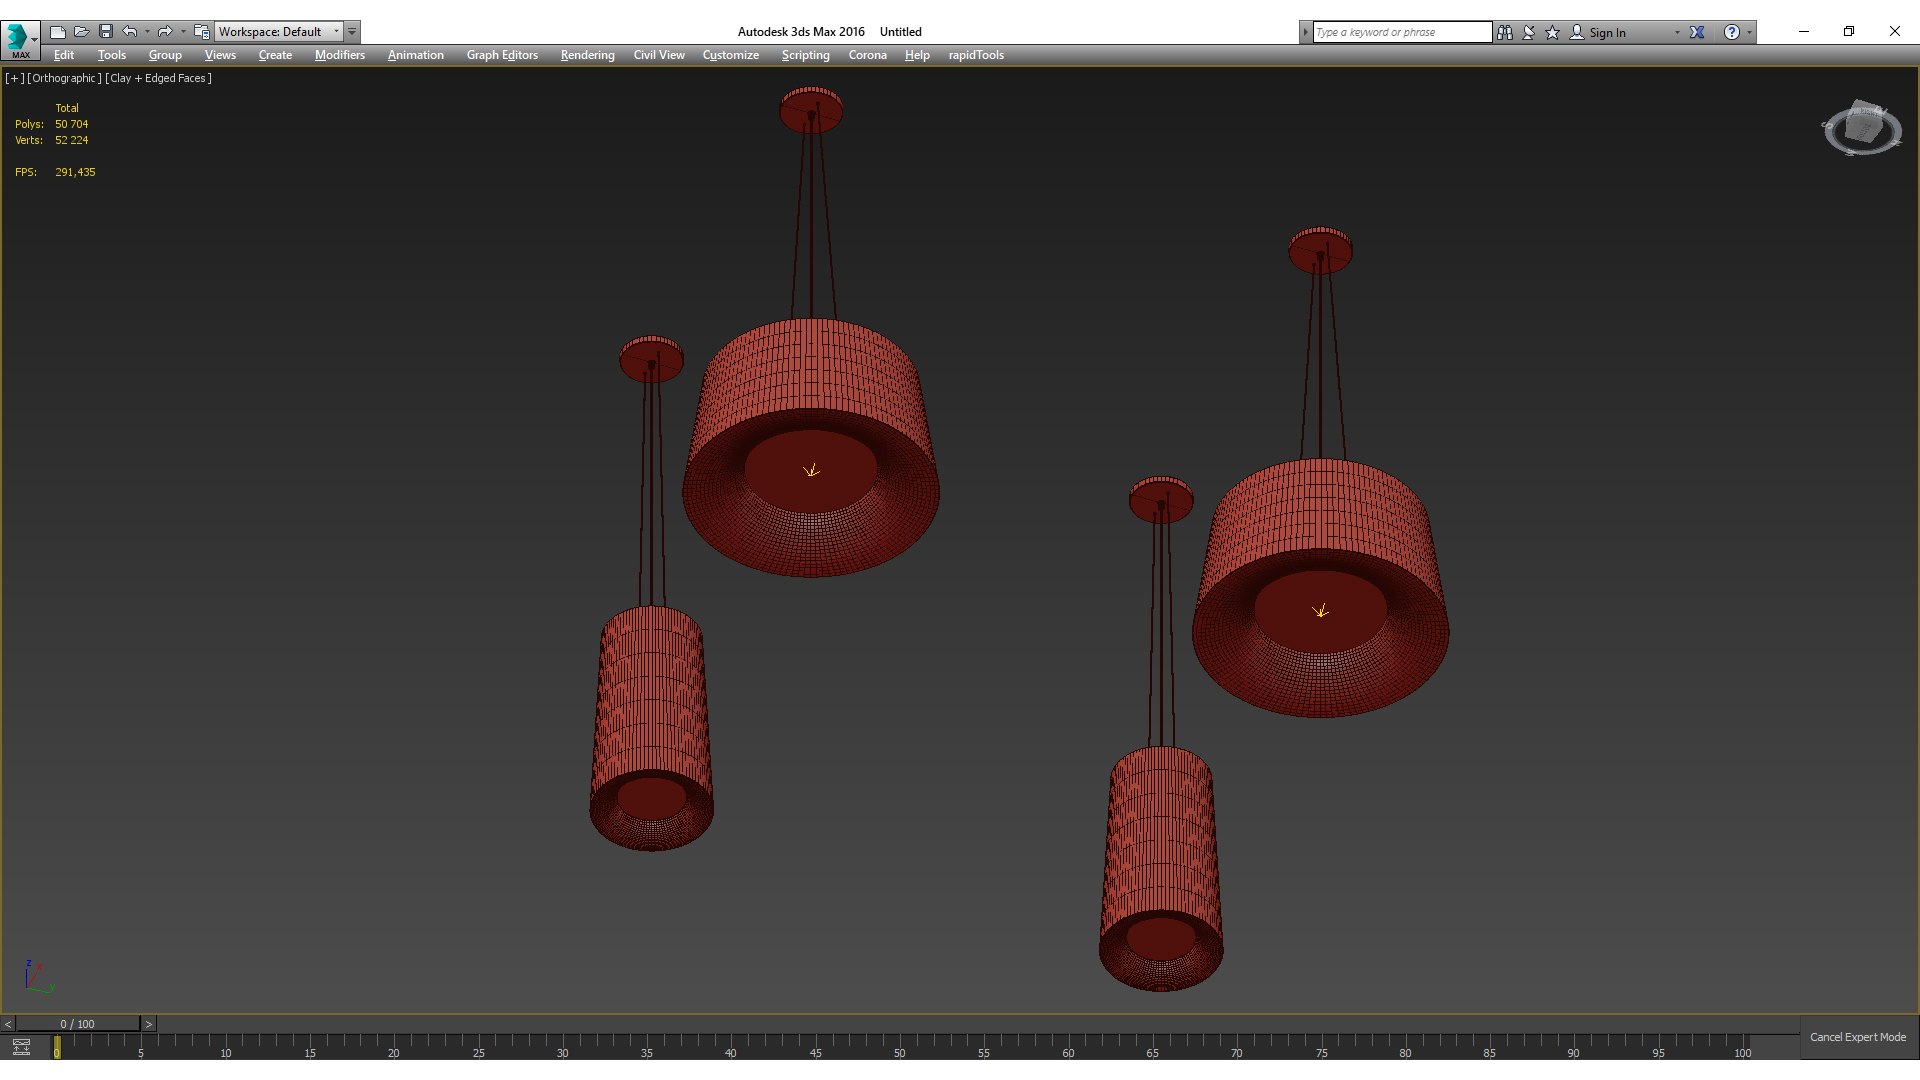This screenshot has height=1080, width=1920.
Task: Undo the last action with the arrow icon
Action: tap(130, 32)
